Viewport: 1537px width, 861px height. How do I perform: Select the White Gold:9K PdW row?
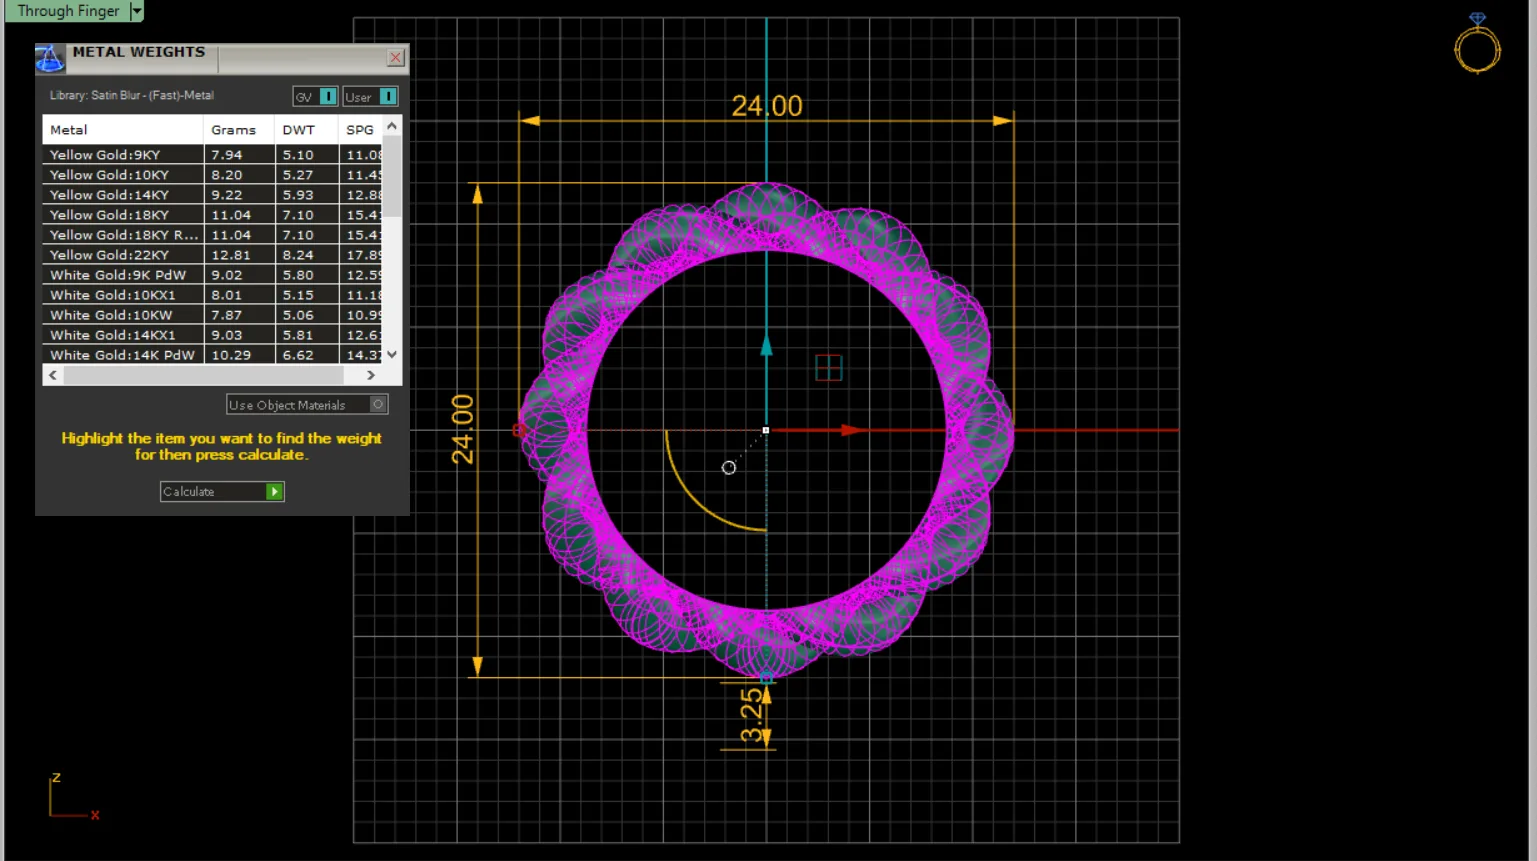tap(212, 275)
